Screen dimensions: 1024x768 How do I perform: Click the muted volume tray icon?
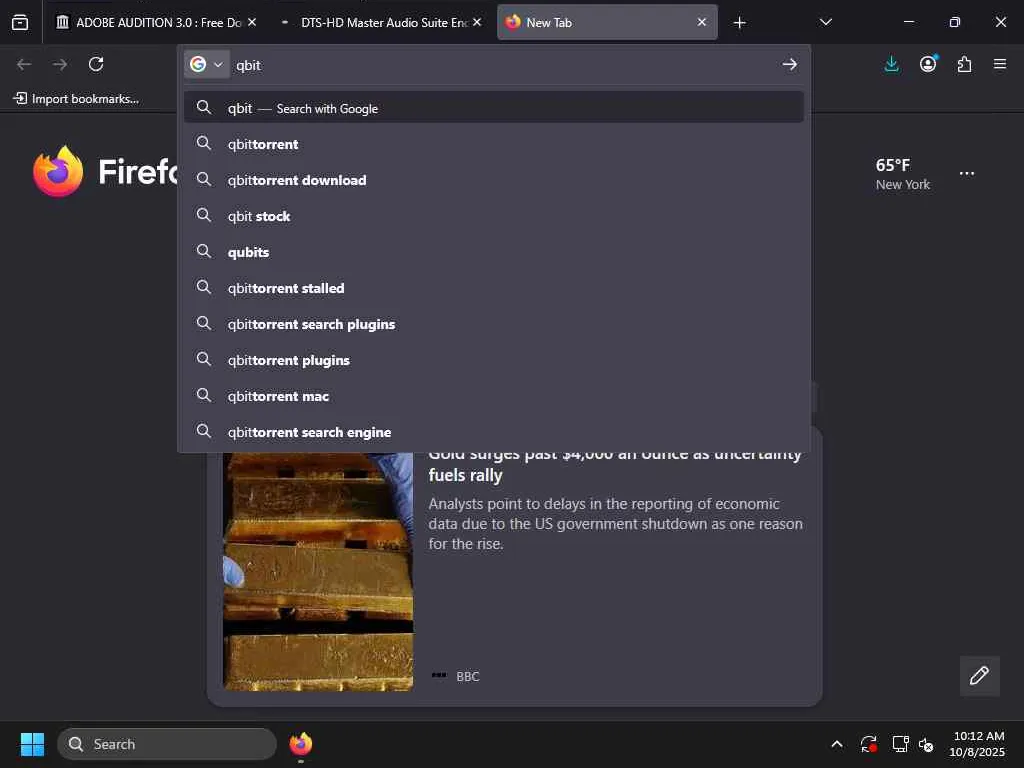click(x=926, y=744)
